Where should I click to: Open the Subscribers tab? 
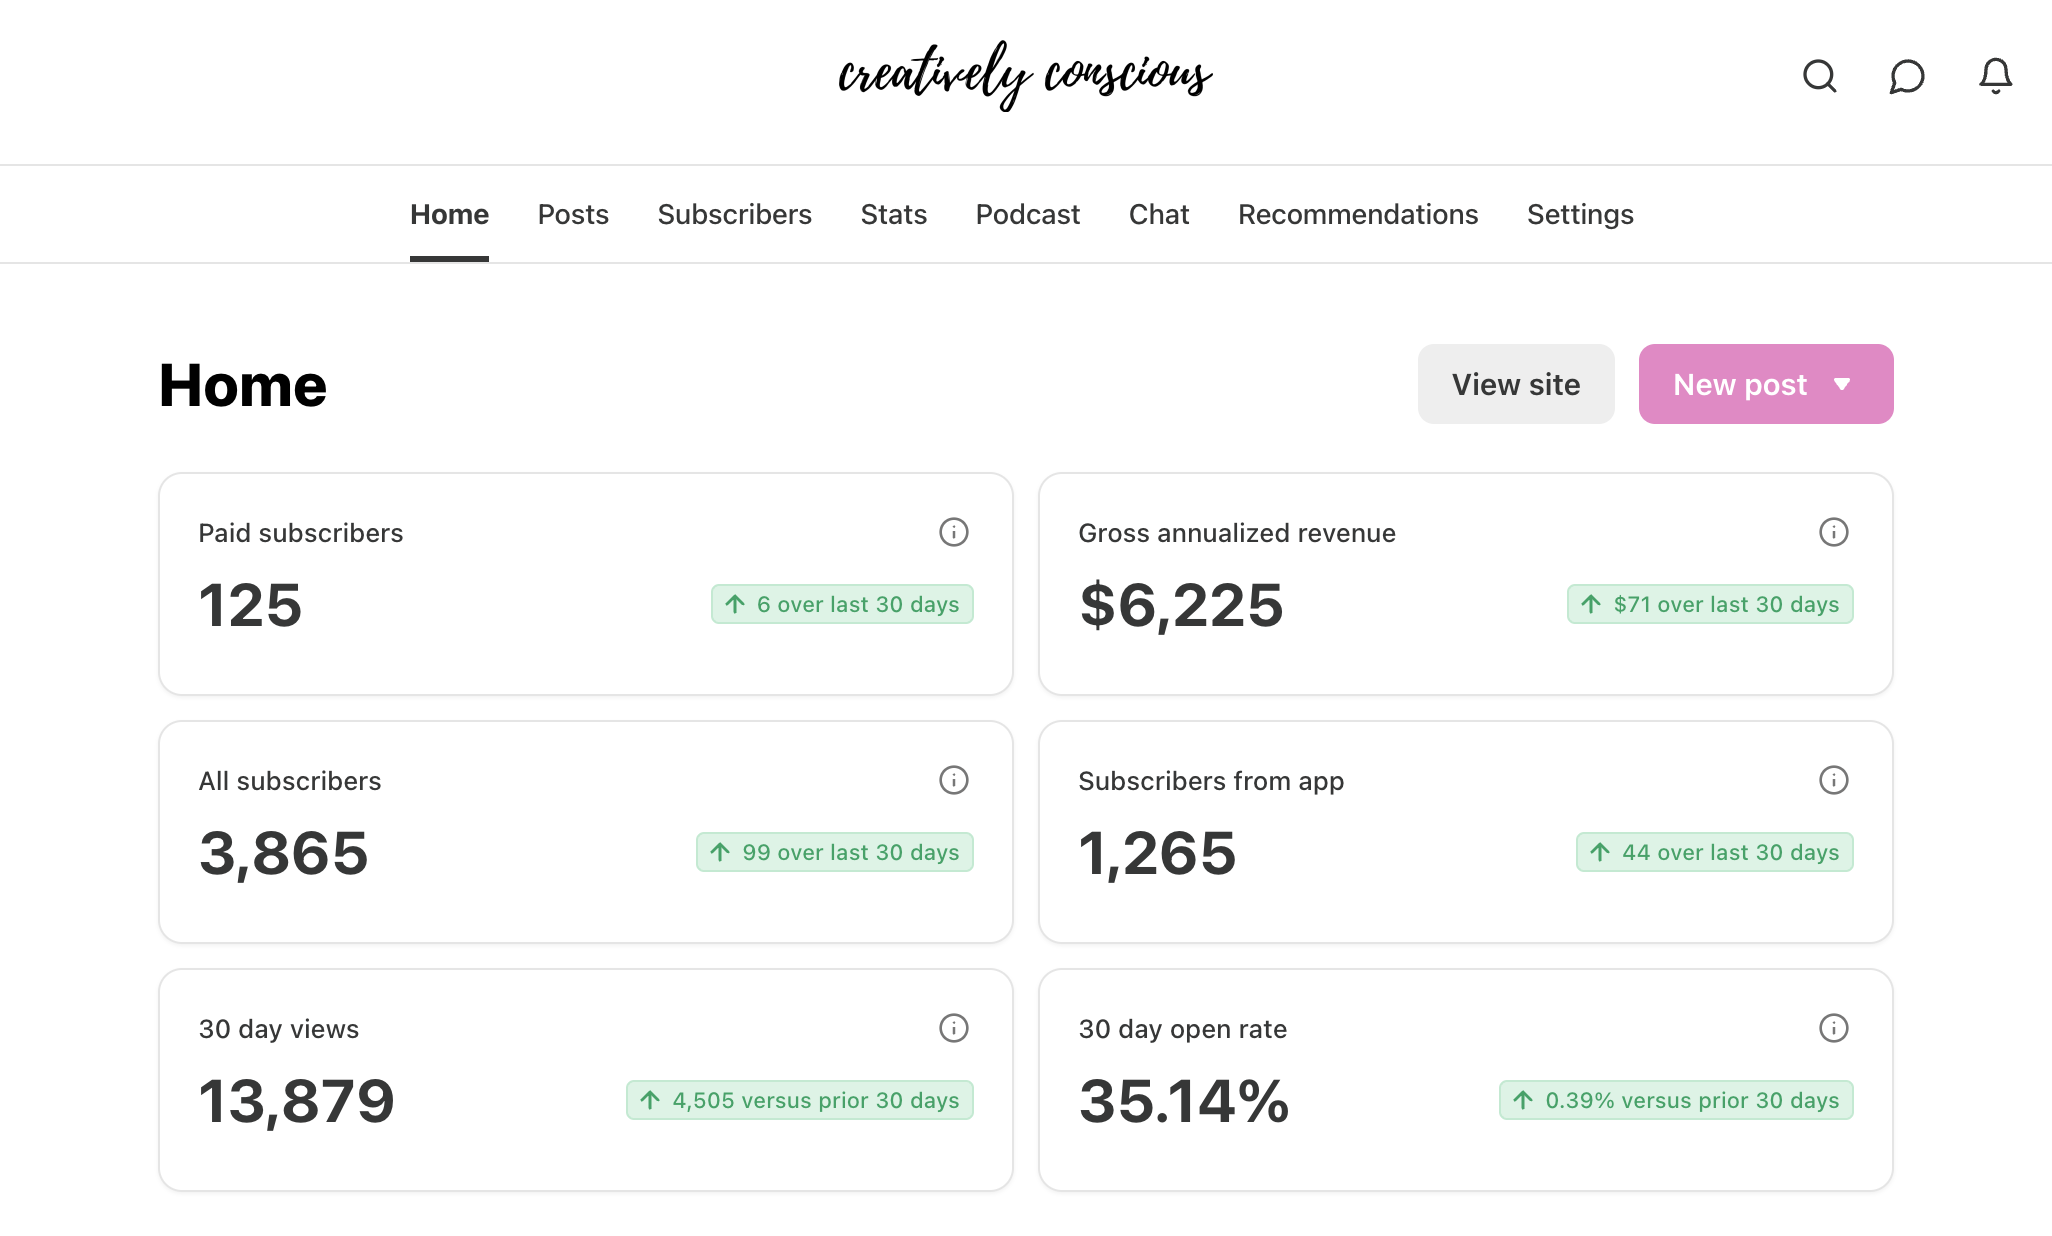(x=734, y=214)
